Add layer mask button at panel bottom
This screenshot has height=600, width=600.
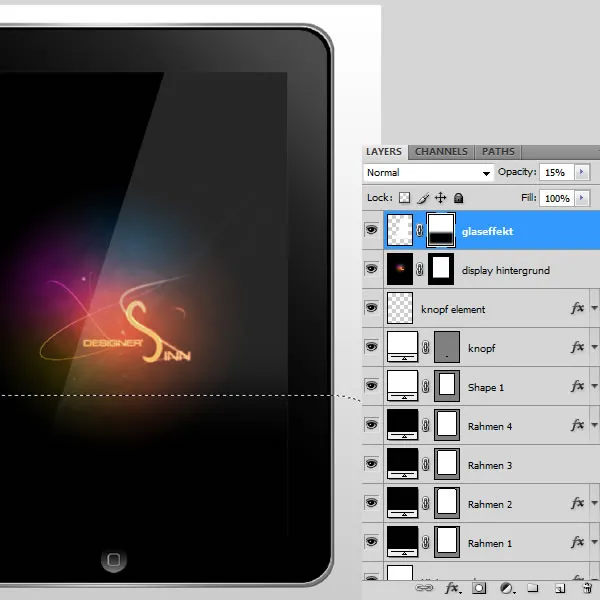click(479, 588)
